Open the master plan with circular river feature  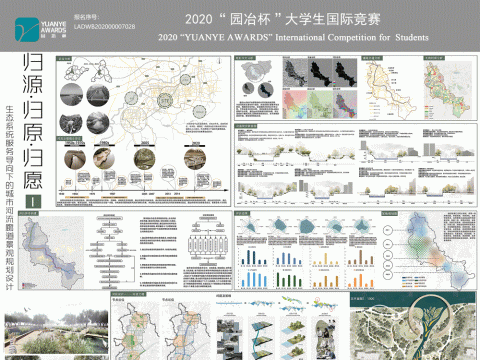(x=413, y=326)
